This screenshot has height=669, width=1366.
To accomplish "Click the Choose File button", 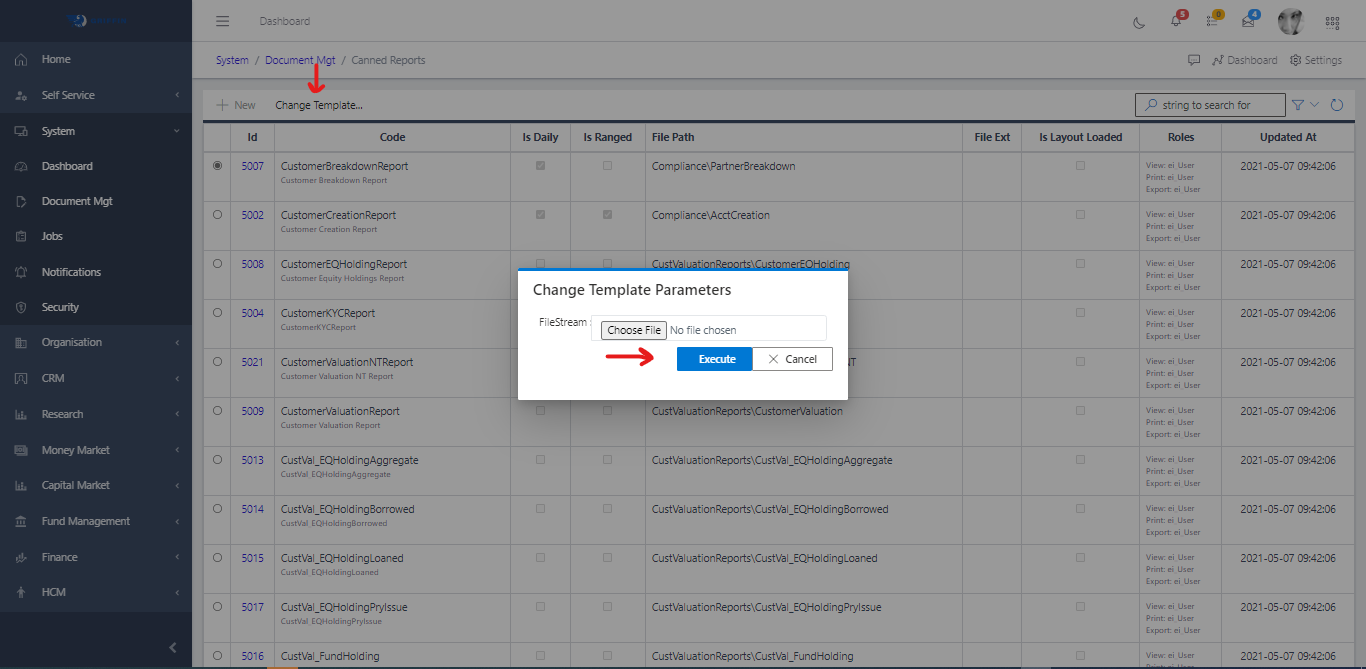I will [x=633, y=330].
